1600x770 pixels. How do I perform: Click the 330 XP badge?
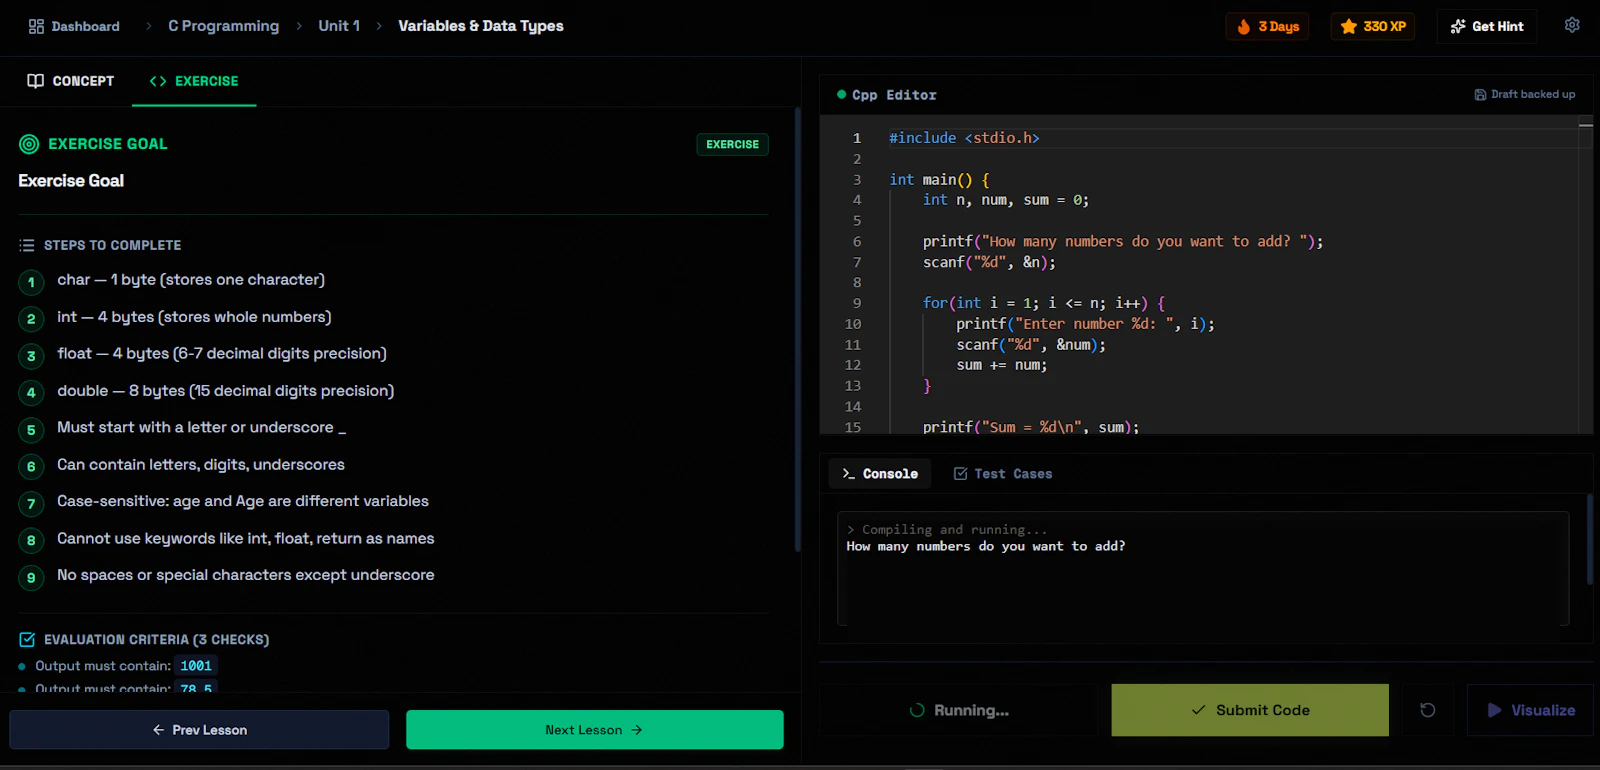pos(1373,26)
